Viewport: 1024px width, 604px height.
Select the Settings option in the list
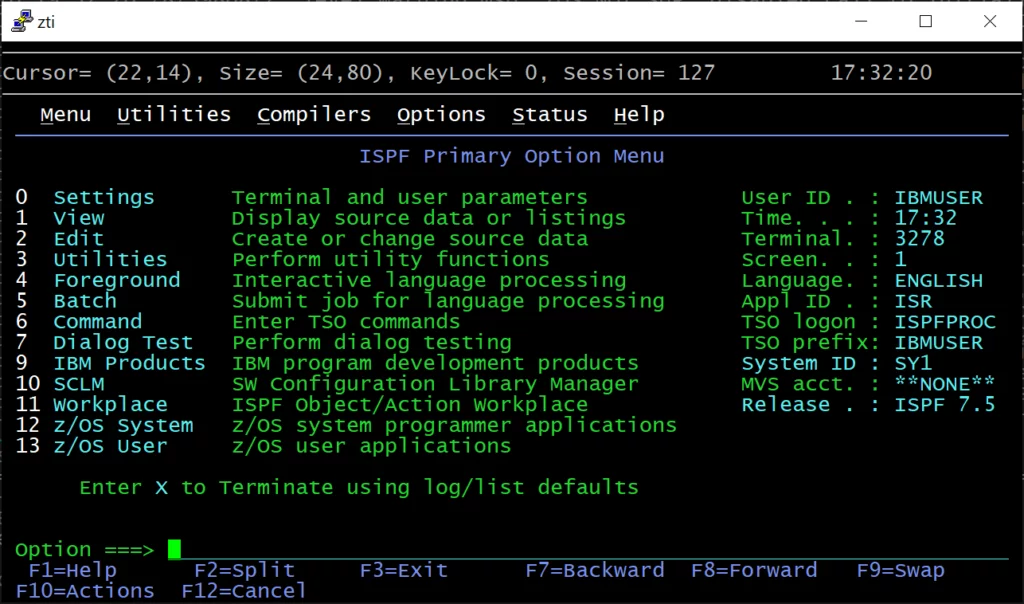[104, 197]
